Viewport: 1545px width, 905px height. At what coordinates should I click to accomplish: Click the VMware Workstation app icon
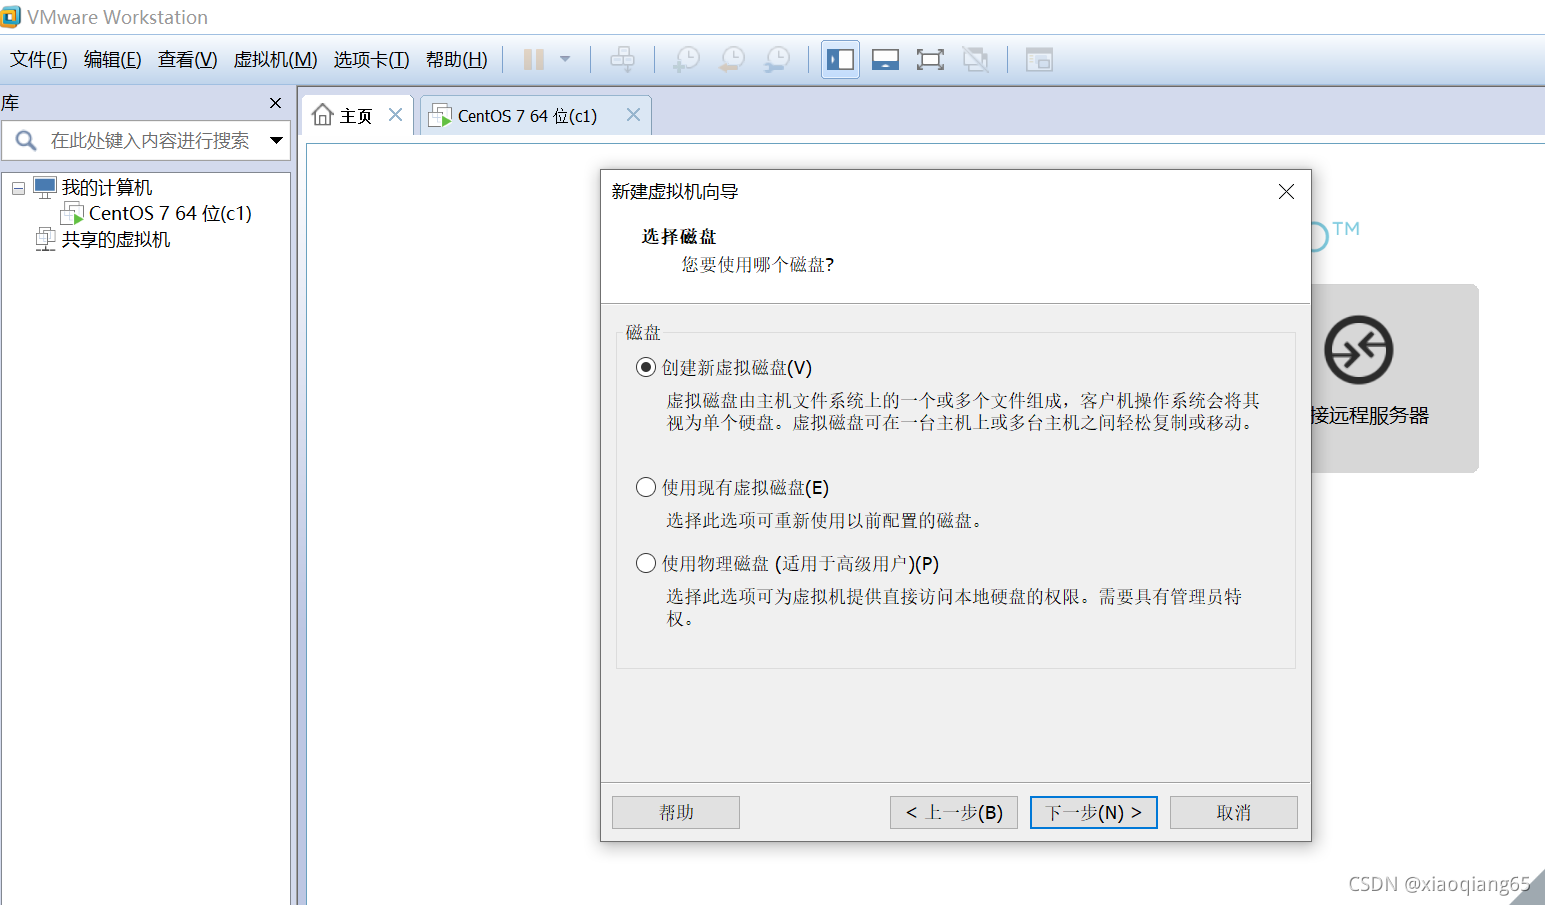pos(11,17)
